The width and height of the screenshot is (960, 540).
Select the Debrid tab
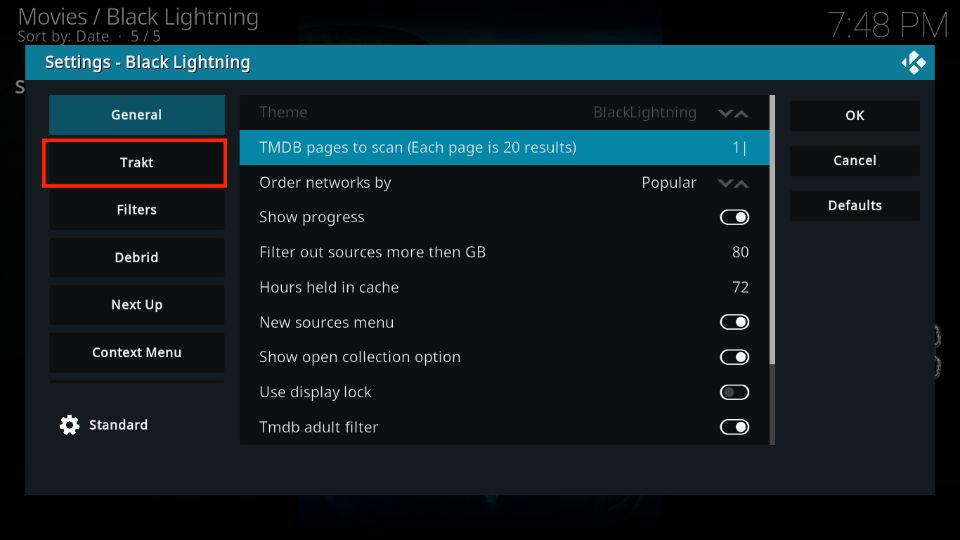(137, 257)
